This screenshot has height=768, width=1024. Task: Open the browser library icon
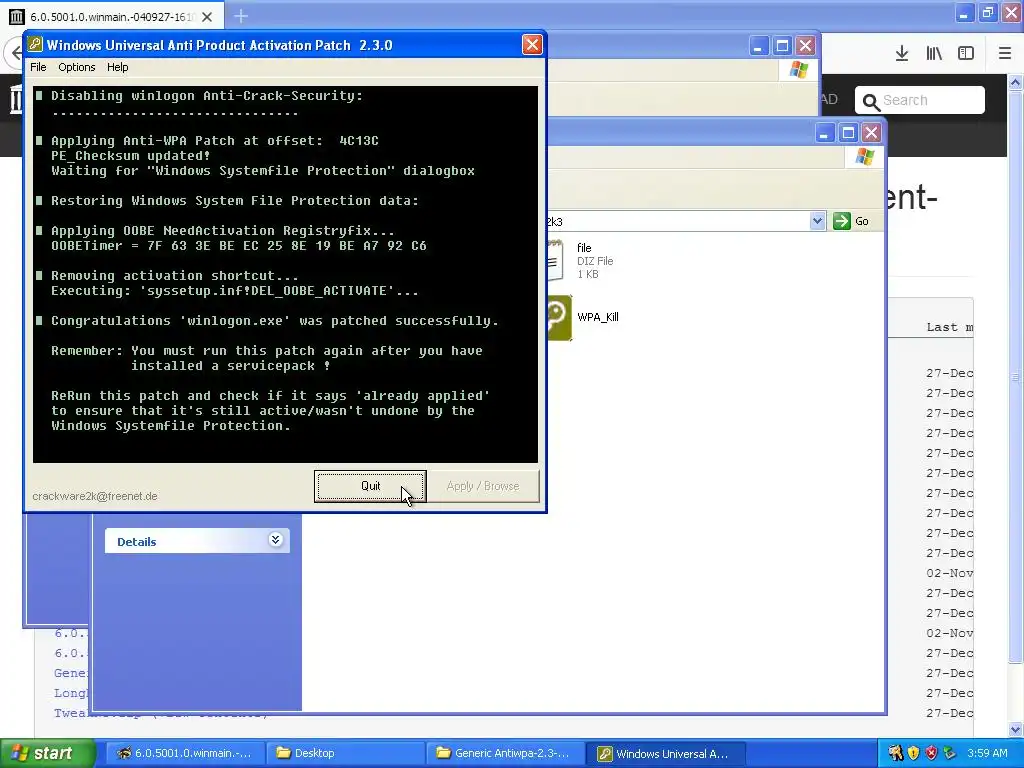934,54
